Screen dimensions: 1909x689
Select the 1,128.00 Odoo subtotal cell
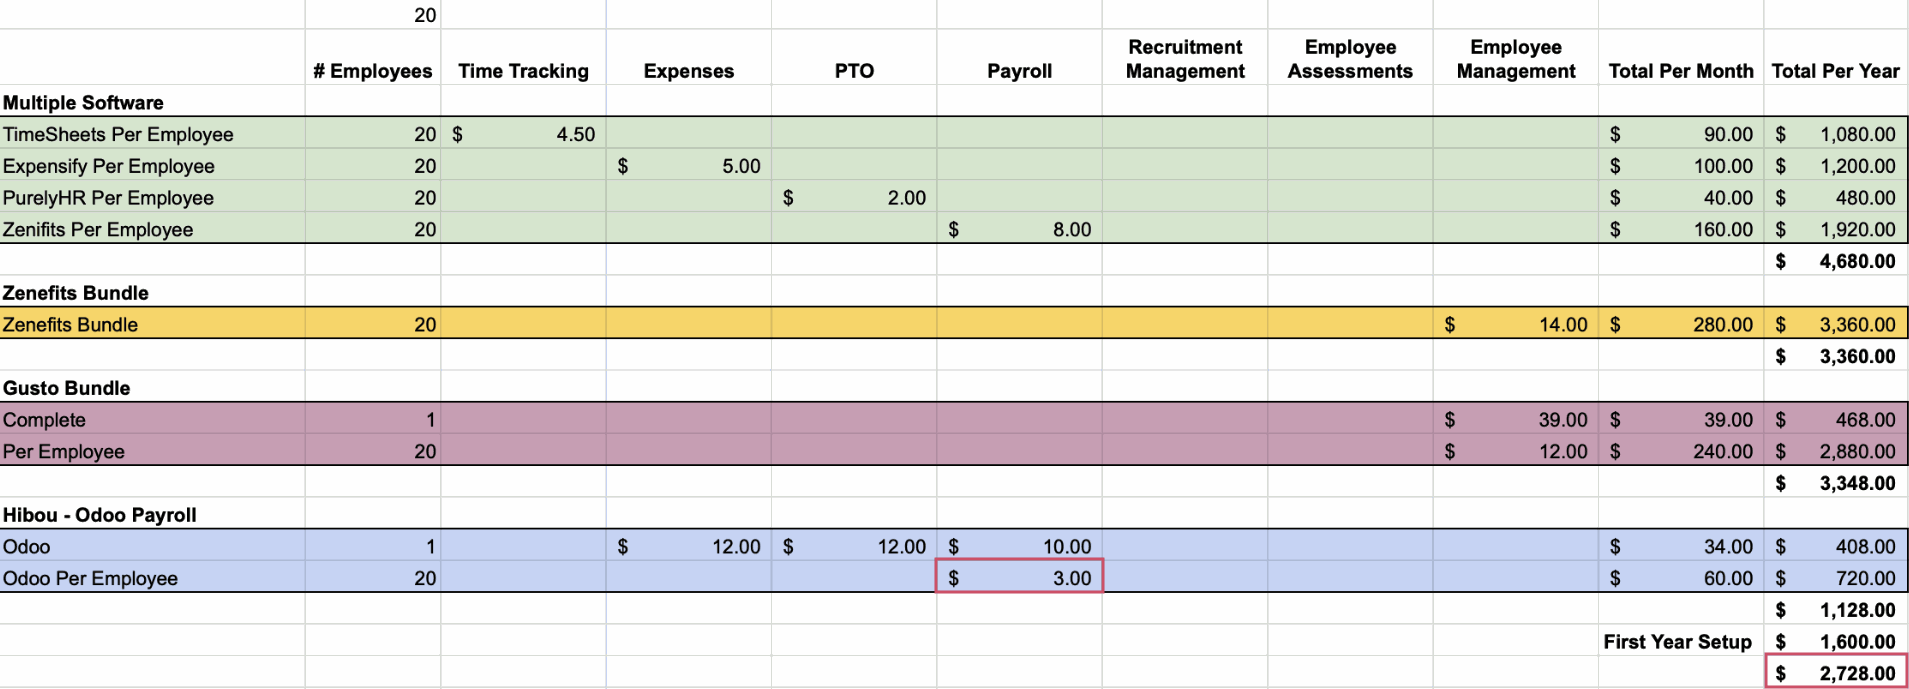(x=1835, y=610)
